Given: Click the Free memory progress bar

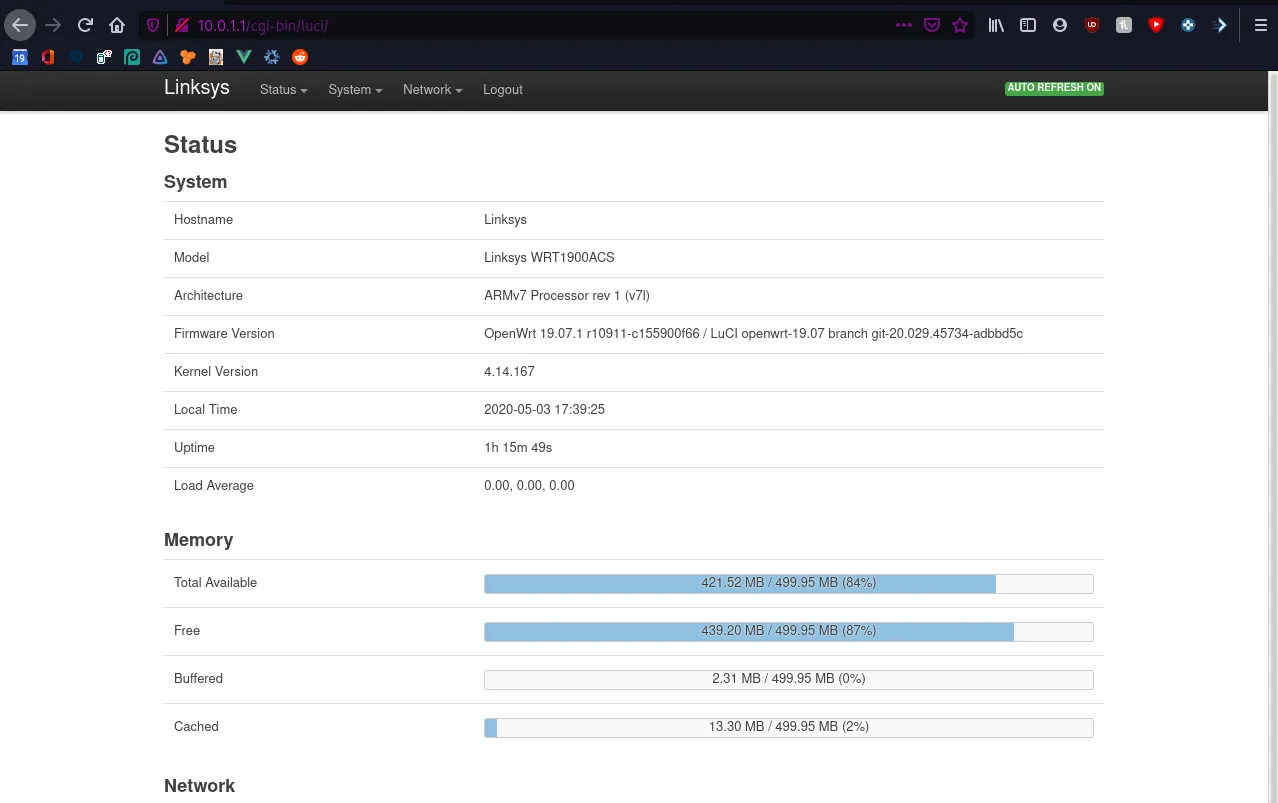Looking at the screenshot, I should tap(788, 631).
